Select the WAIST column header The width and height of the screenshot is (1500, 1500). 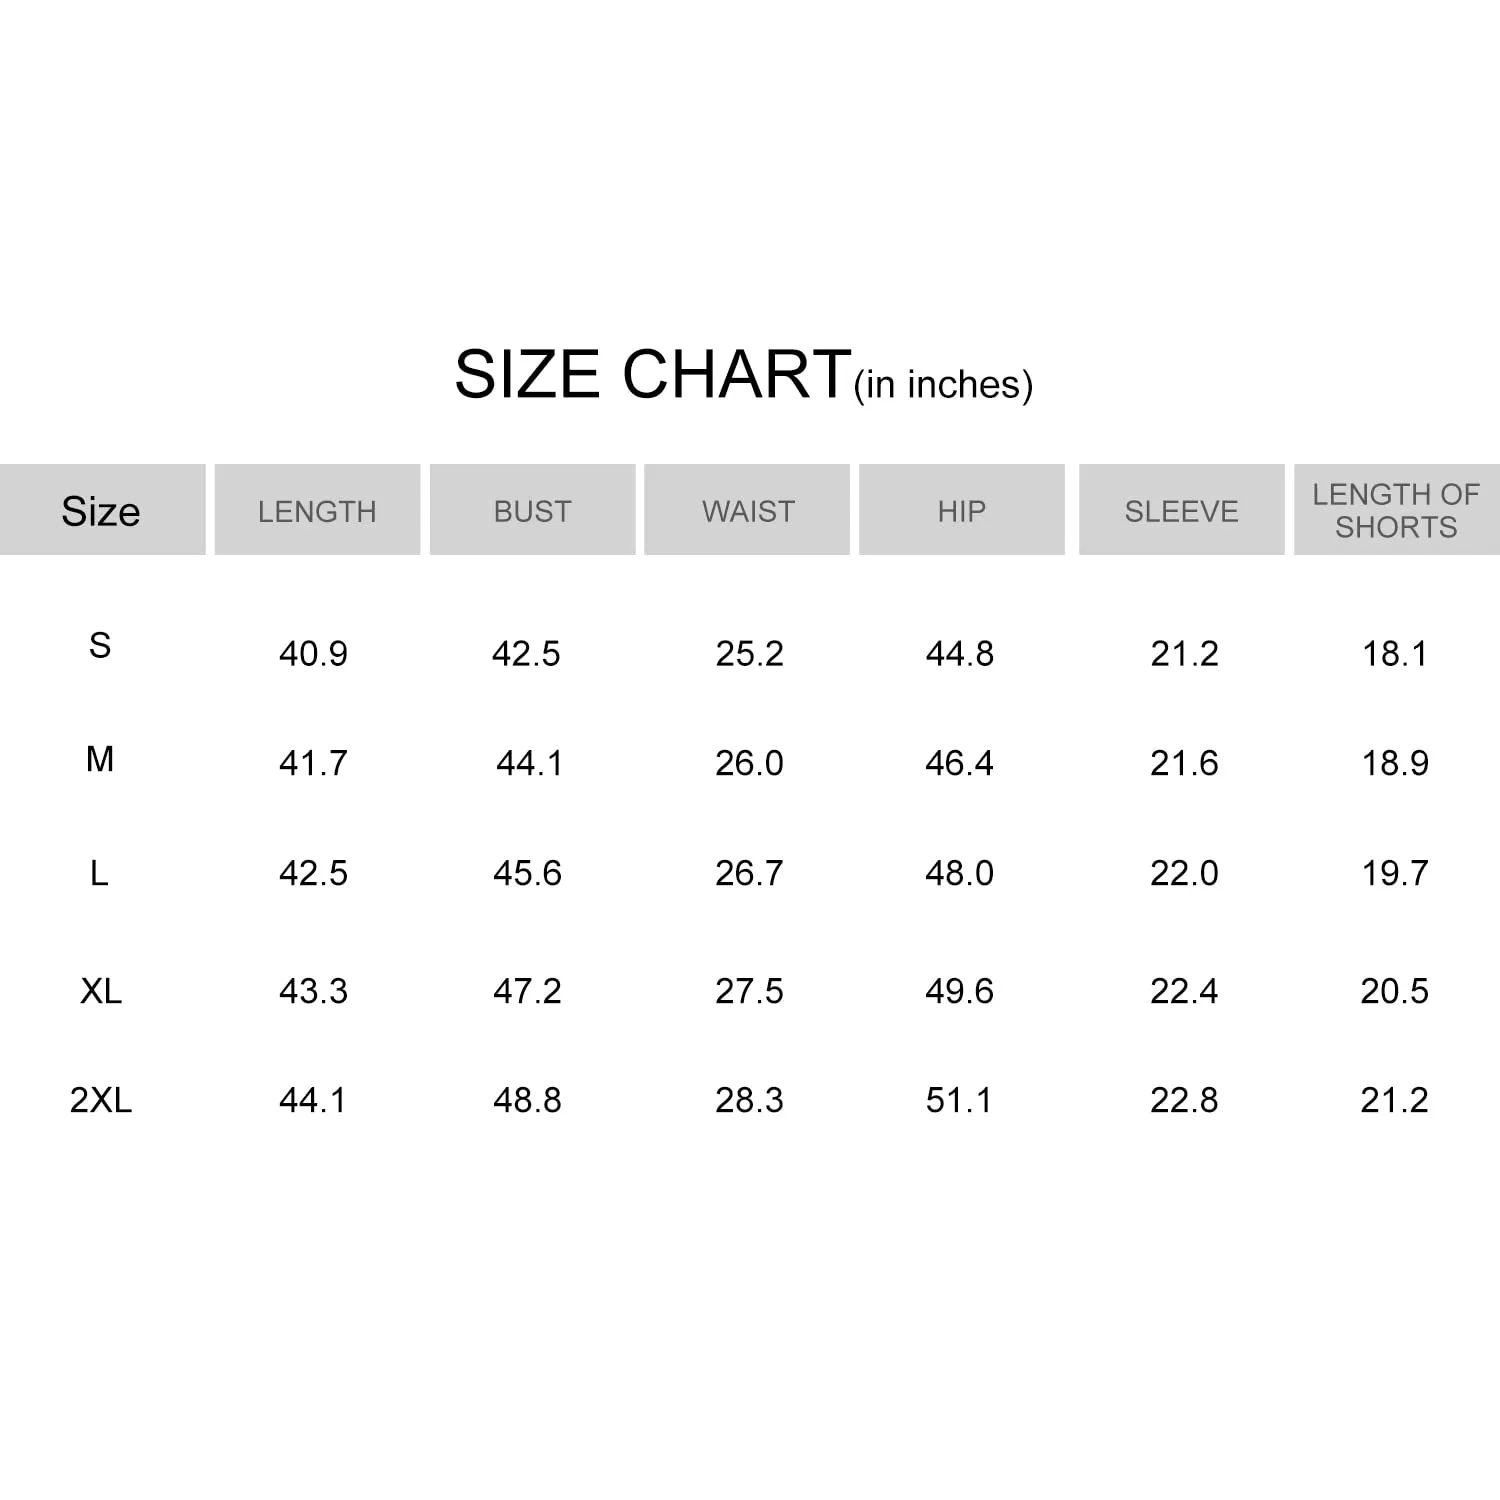747,510
